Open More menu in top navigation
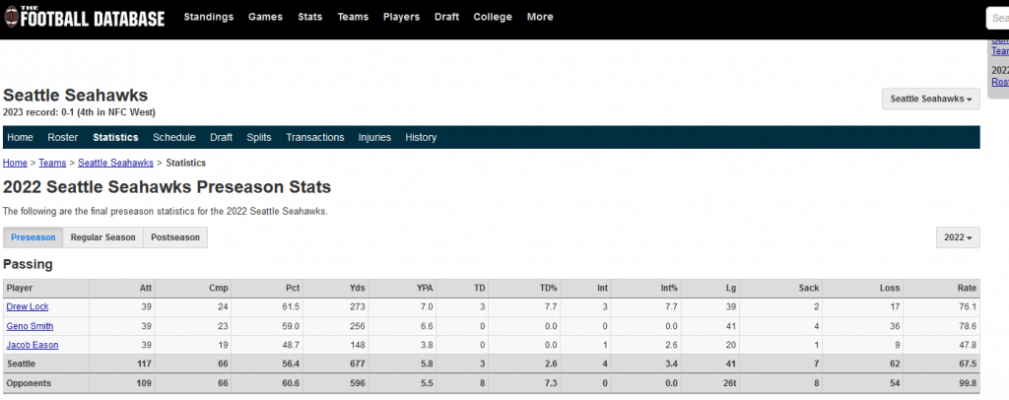Screen dimensions: 1009x400 coord(540,17)
